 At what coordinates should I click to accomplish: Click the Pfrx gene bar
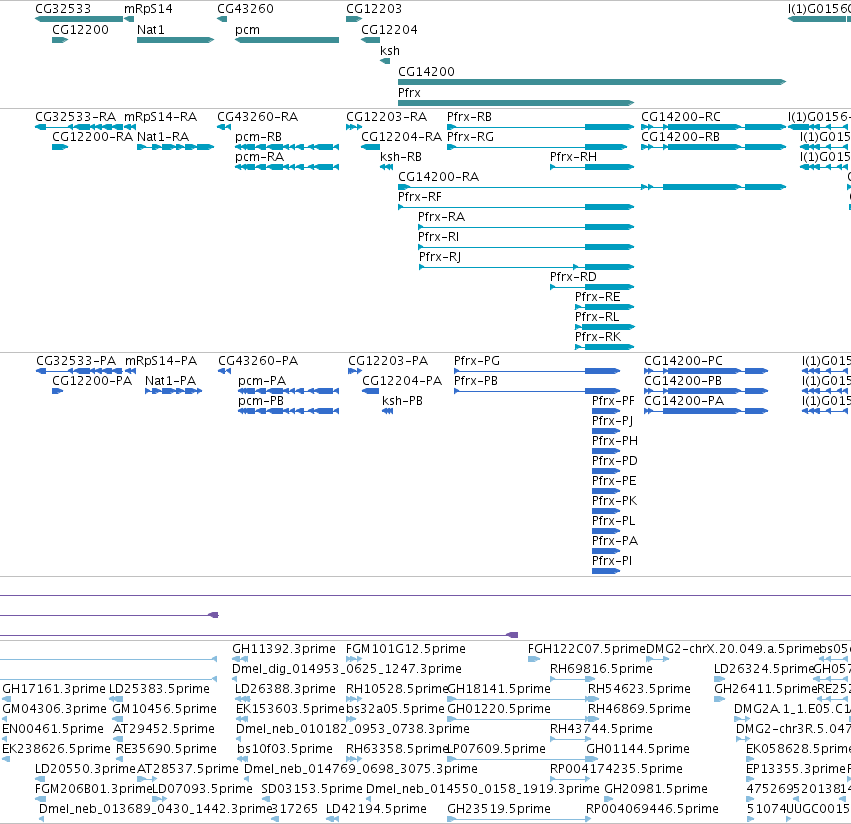point(516,103)
